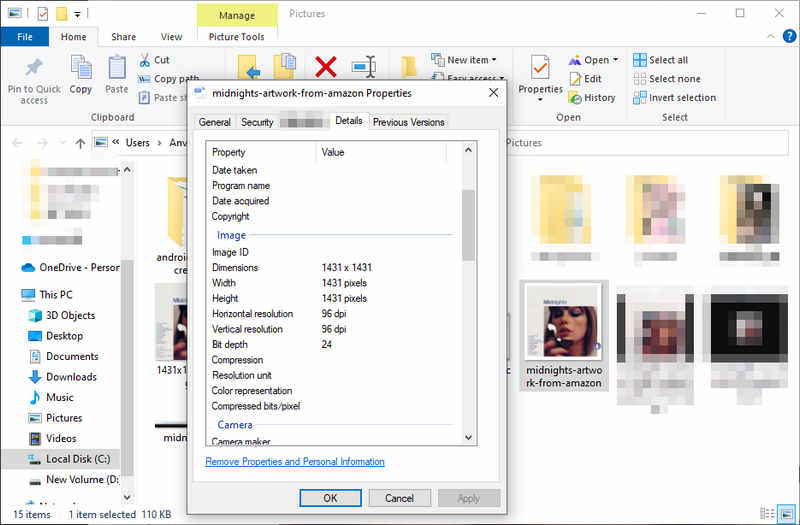Image resolution: width=800 pixels, height=525 pixels.
Task: Open file History from the ribbon
Action: [576, 98]
